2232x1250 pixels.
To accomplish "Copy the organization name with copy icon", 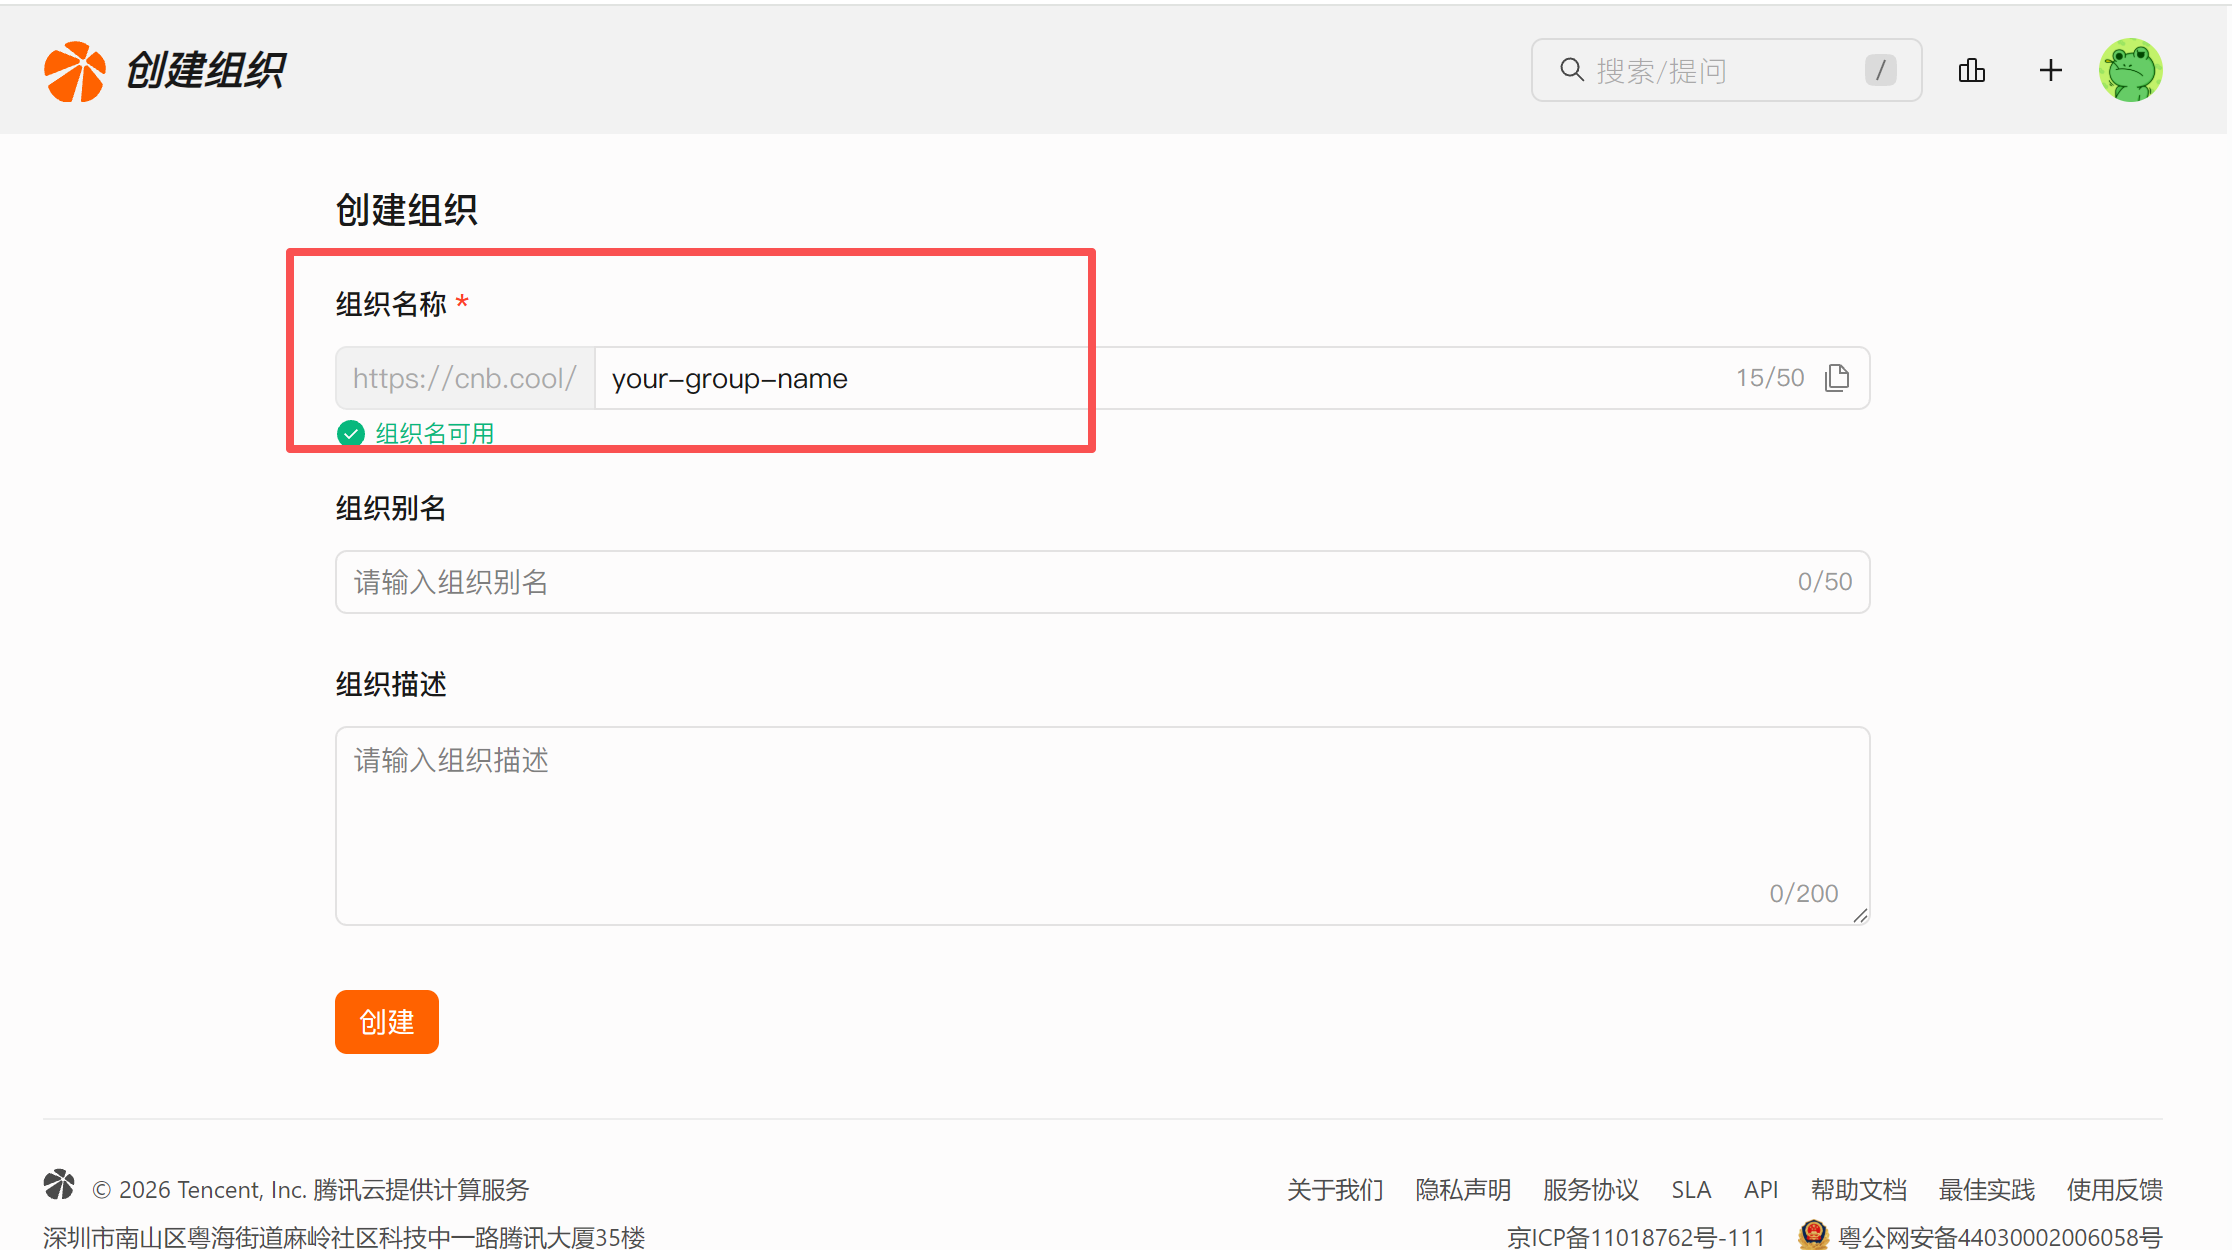I will pyautogui.click(x=1837, y=378).
